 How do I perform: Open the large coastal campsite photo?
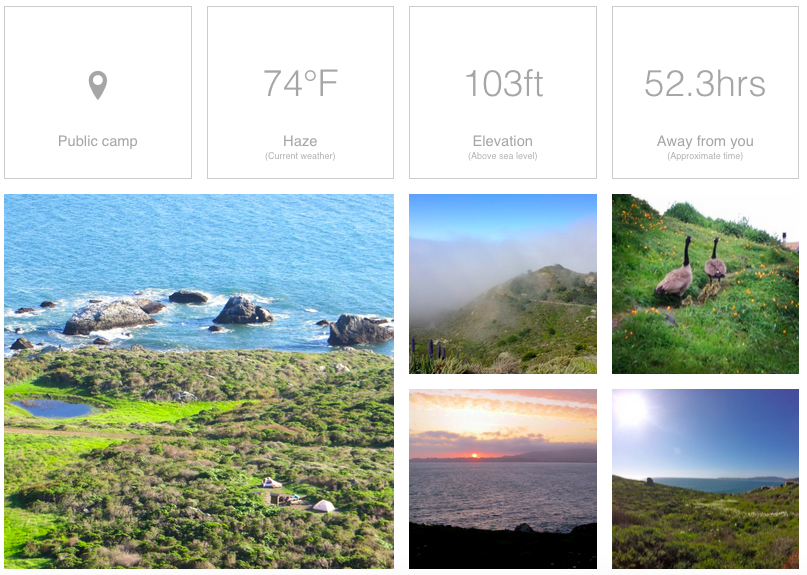(199, 381)
